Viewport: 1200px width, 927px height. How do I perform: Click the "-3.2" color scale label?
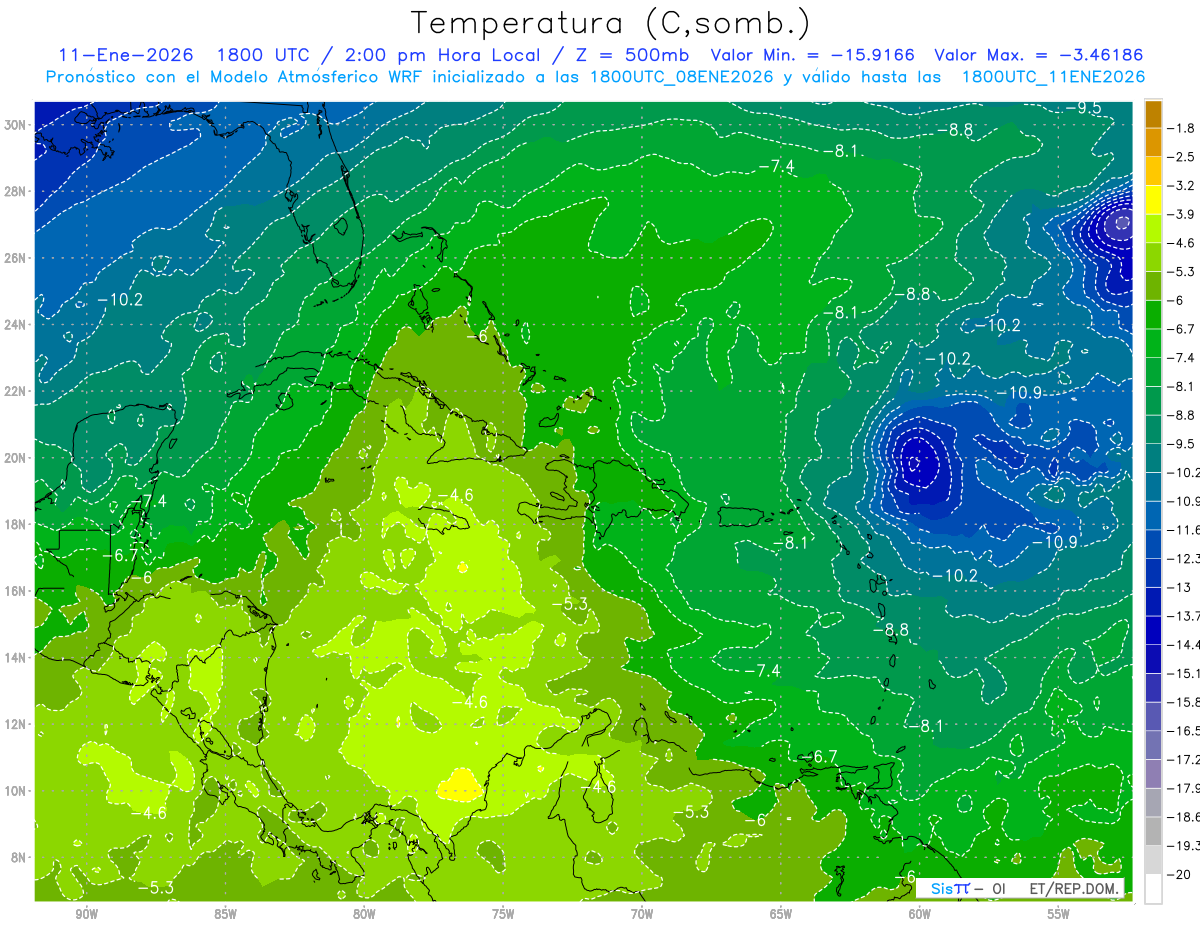(1180, 186)
